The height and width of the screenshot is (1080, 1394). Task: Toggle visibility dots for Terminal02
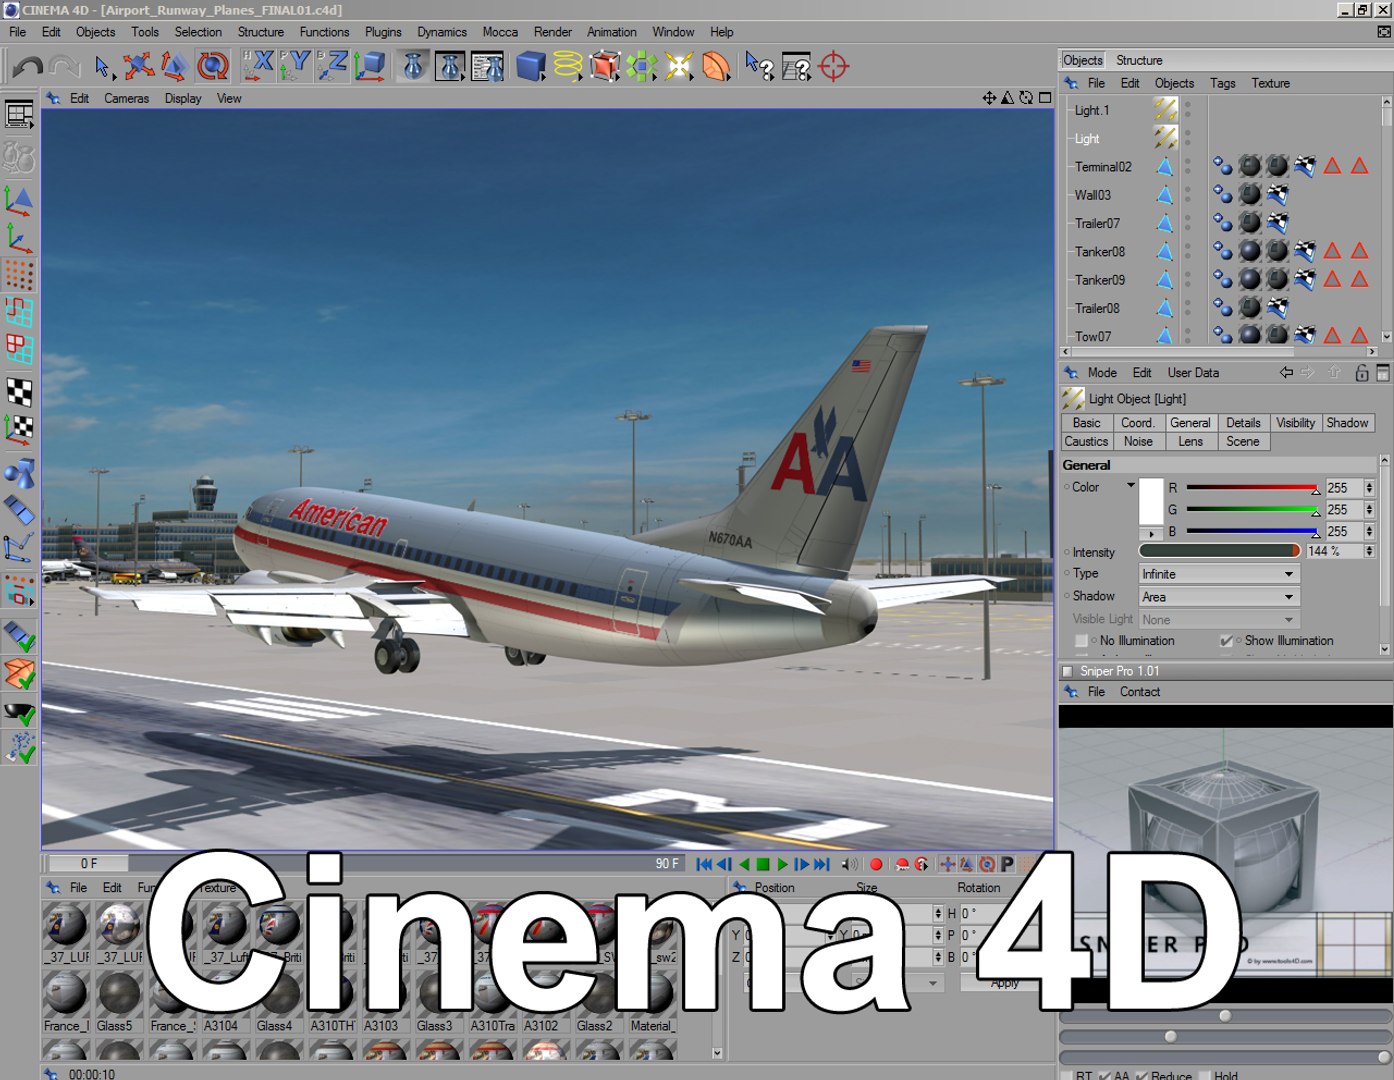[x=1188, y=166]
